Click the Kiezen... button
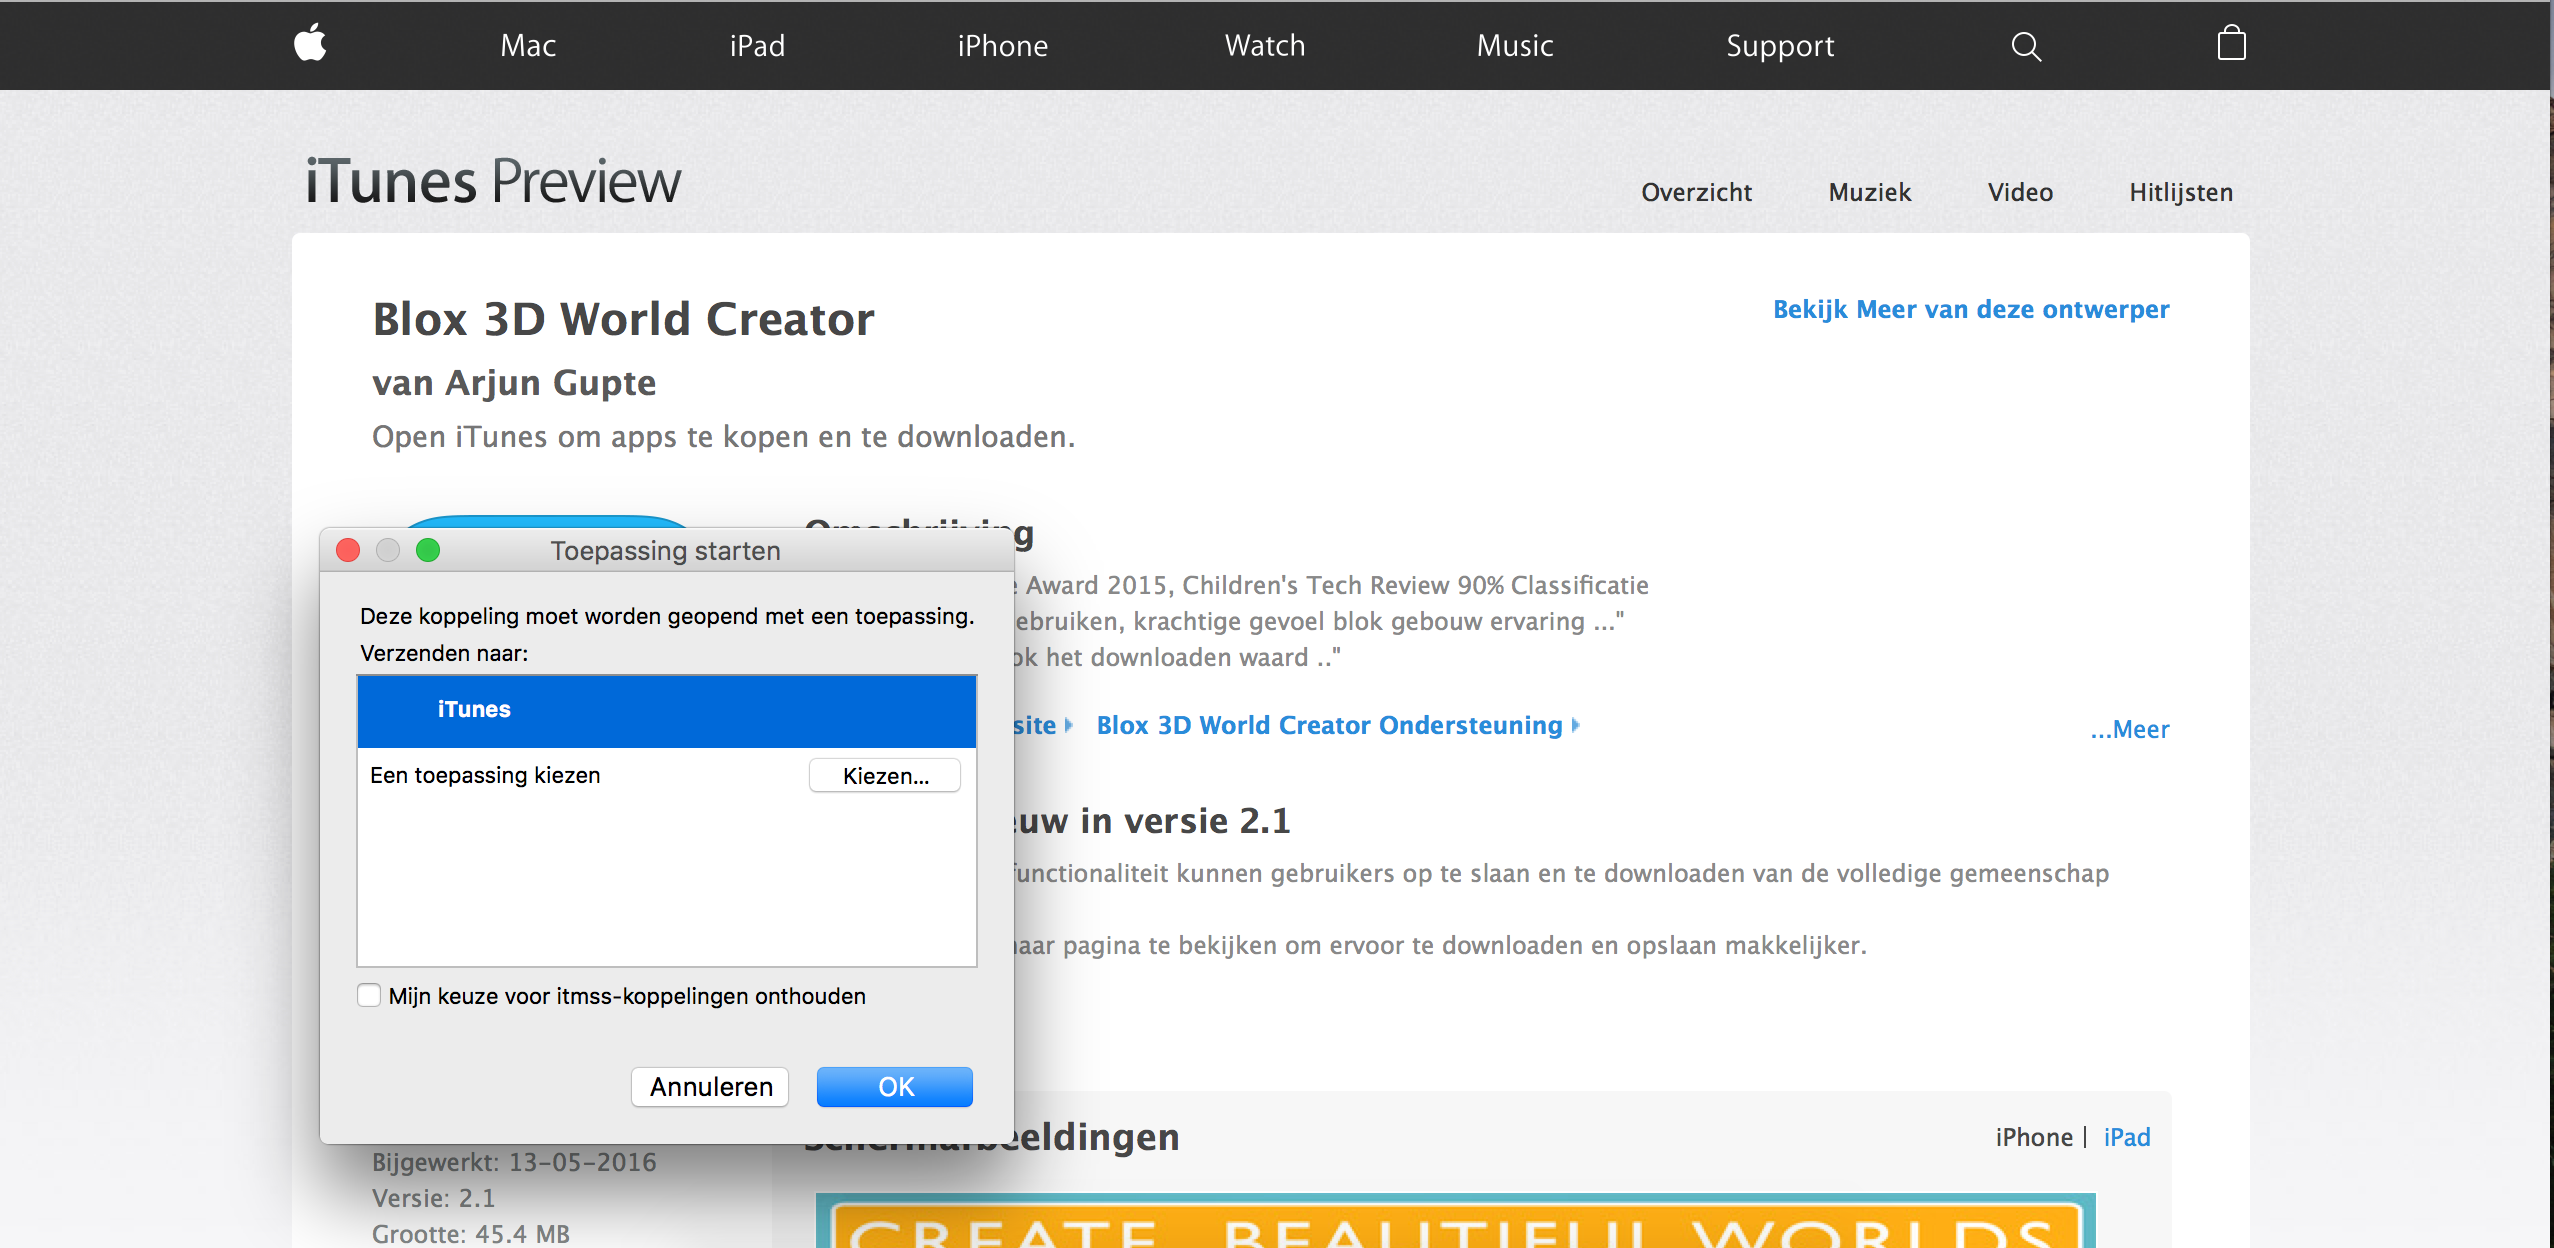 (885, 776)
